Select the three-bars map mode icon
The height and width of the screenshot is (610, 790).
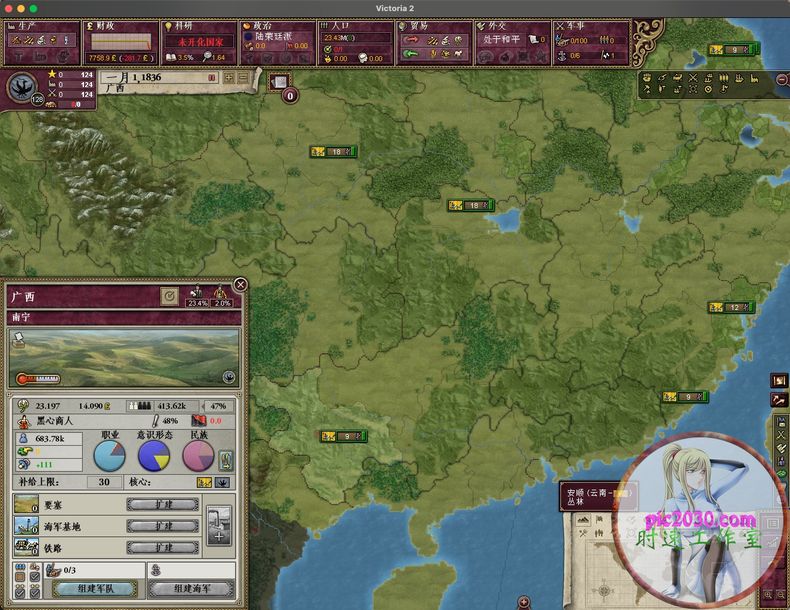pyautogui.click(x=723, y=78)
